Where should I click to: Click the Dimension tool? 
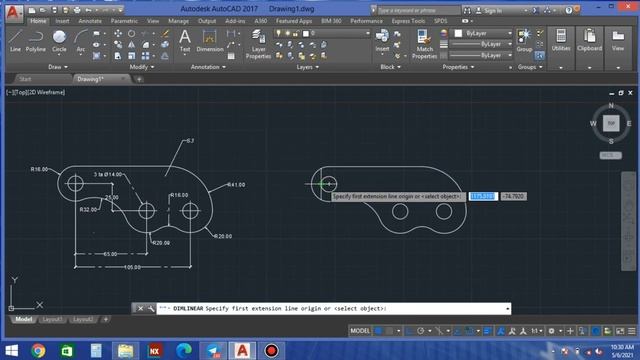209,41
